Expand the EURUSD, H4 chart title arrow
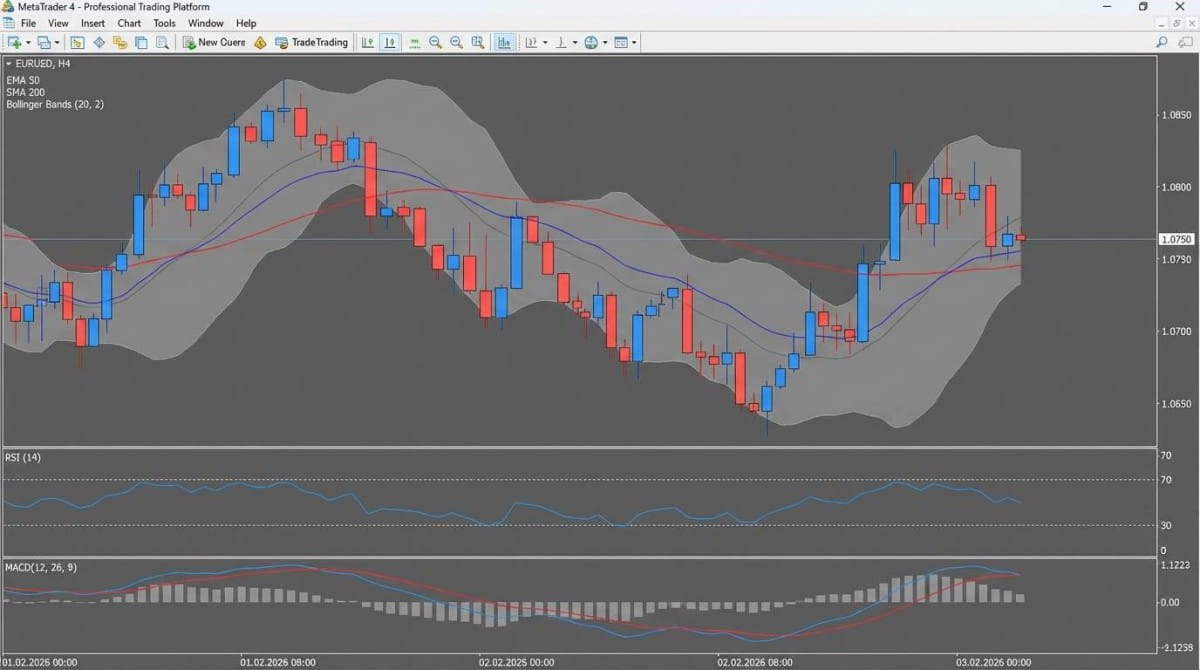This screenshot has width=1200, height=670. [8, 63]
